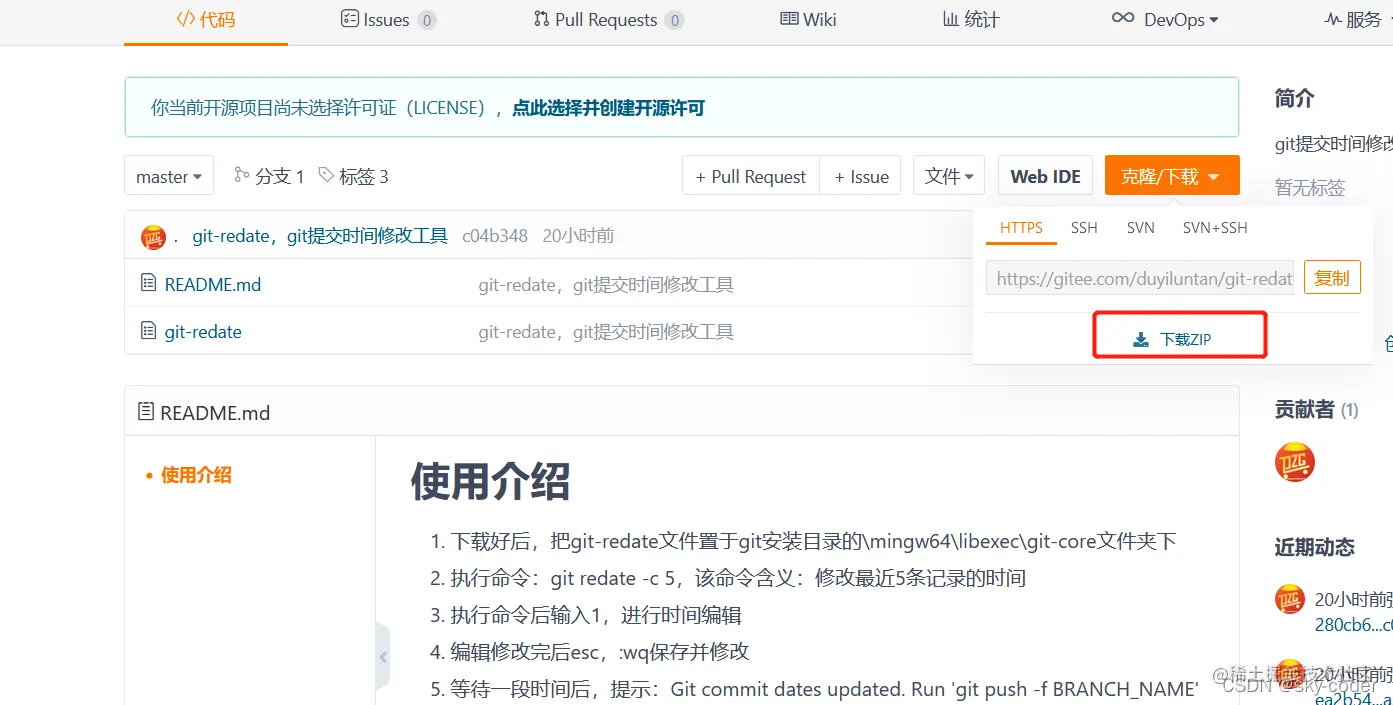This screenshot has height=705, width=1393.
Task: Click the 统计 bar chart icon
Action: coord(950,19)
